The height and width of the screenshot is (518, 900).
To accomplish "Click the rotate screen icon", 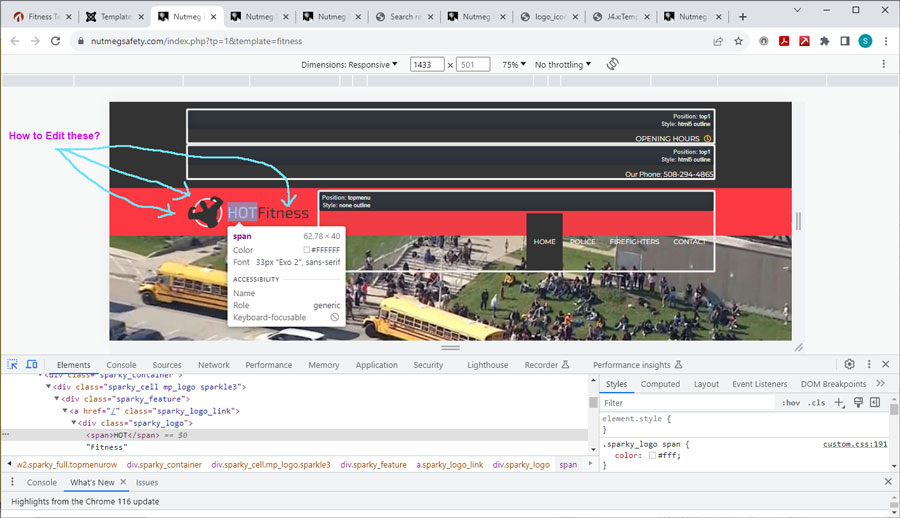I will click(x=612, y=64).
